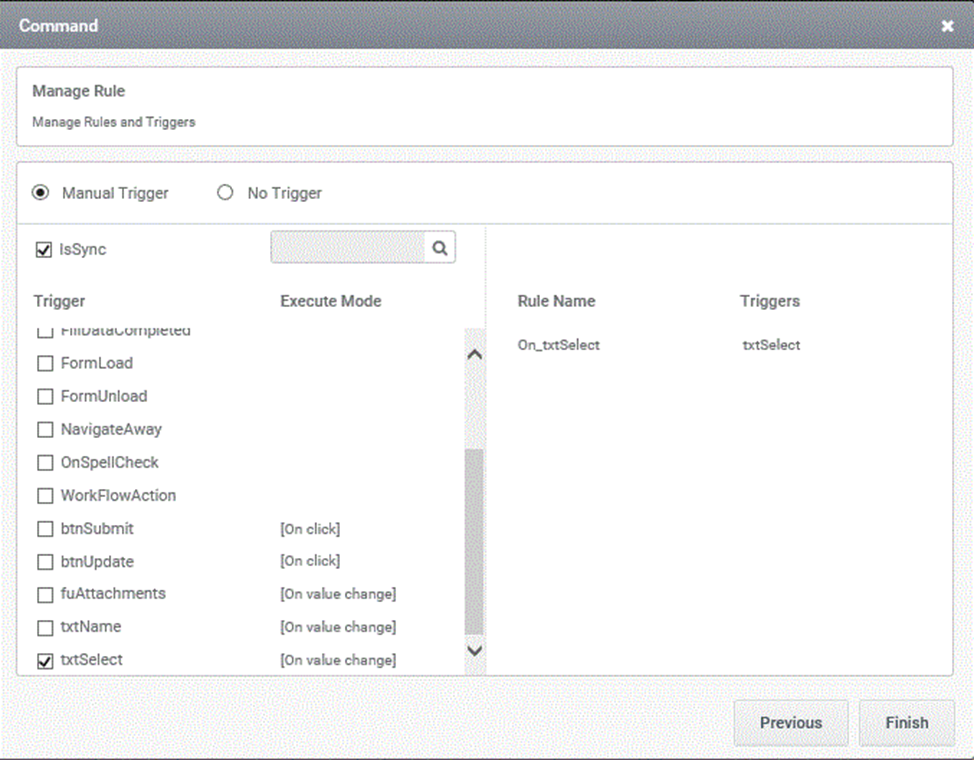Check the OnSpellCheck trigger
The width and height of the screenshot is (974, 760).
(45, 463)
